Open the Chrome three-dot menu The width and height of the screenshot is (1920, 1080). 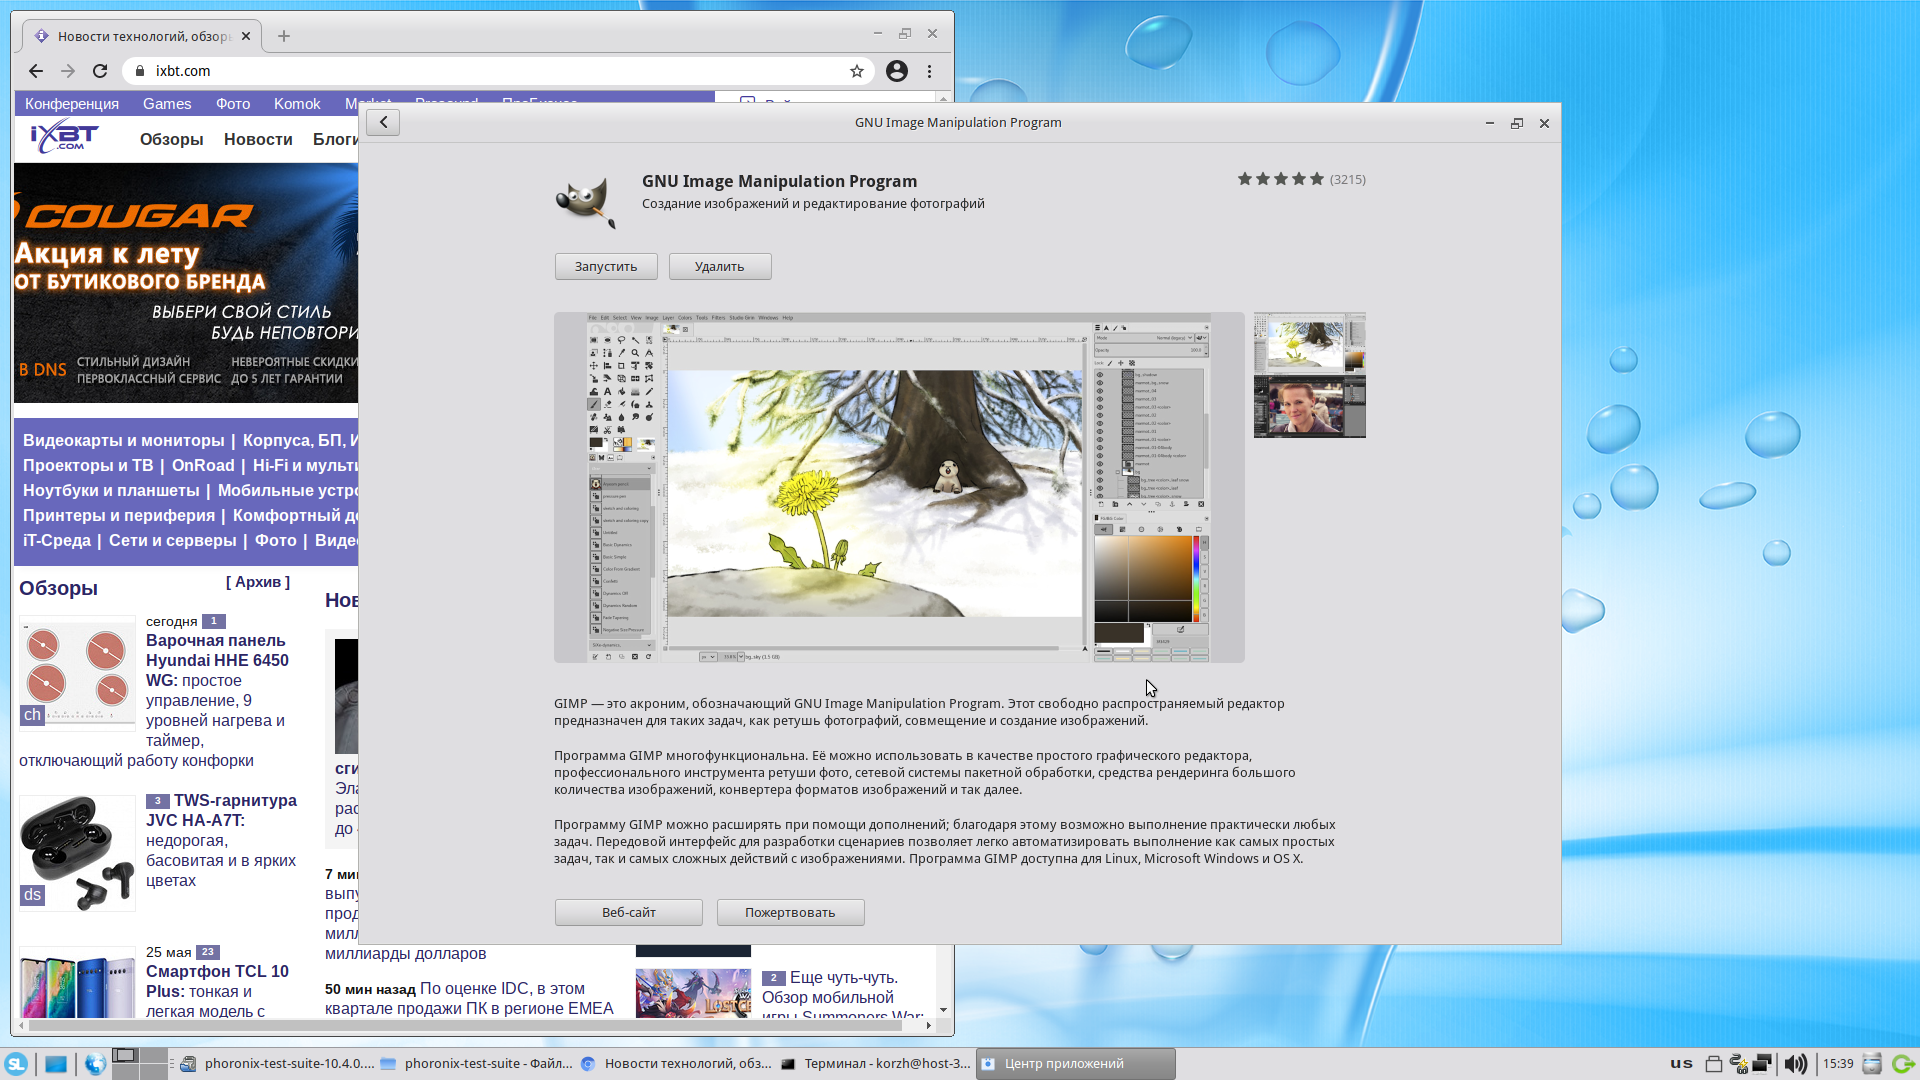[x=930, y=71]
